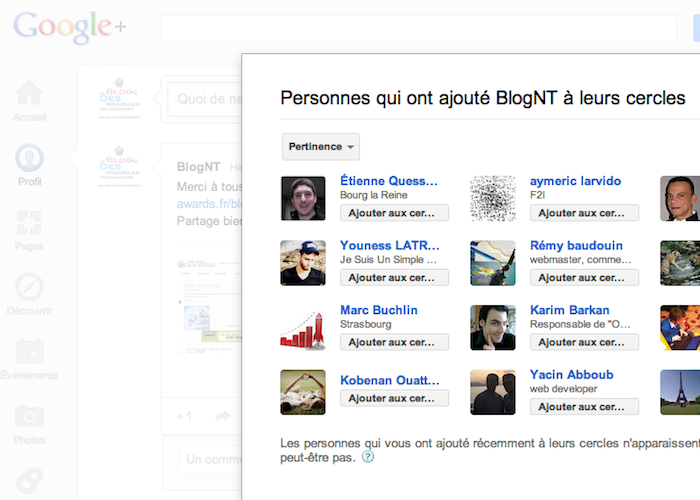The width and height of the screenshot is (700, 500).
Task: Add Yacin Abboub to circles
Action: coord(584,407)
